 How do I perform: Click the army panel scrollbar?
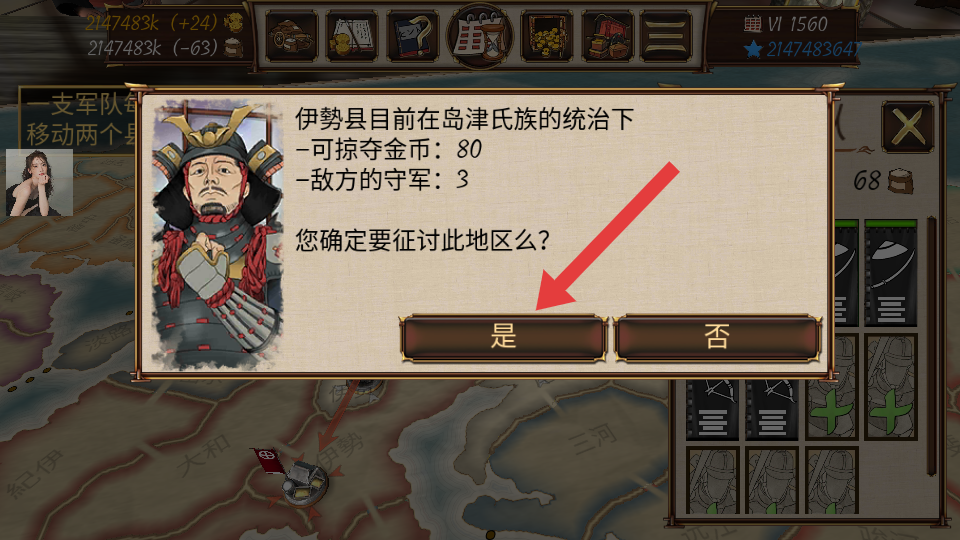click(x=932, y=346)
